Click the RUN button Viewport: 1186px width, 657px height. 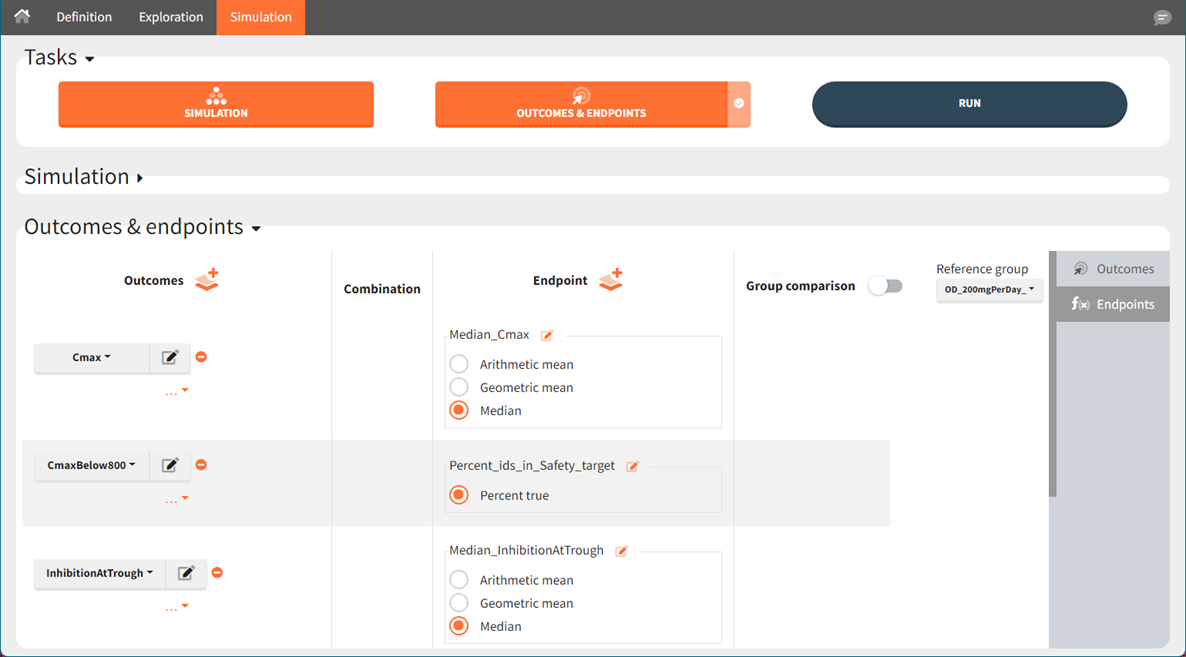point(968,104)
